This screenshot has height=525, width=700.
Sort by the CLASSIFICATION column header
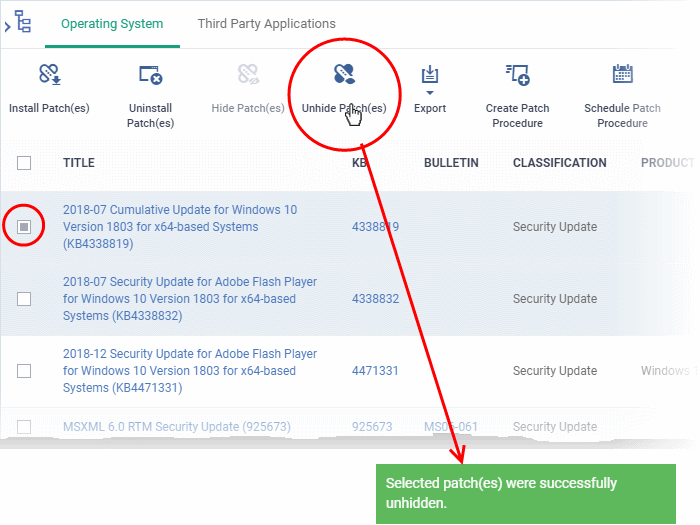559,163
